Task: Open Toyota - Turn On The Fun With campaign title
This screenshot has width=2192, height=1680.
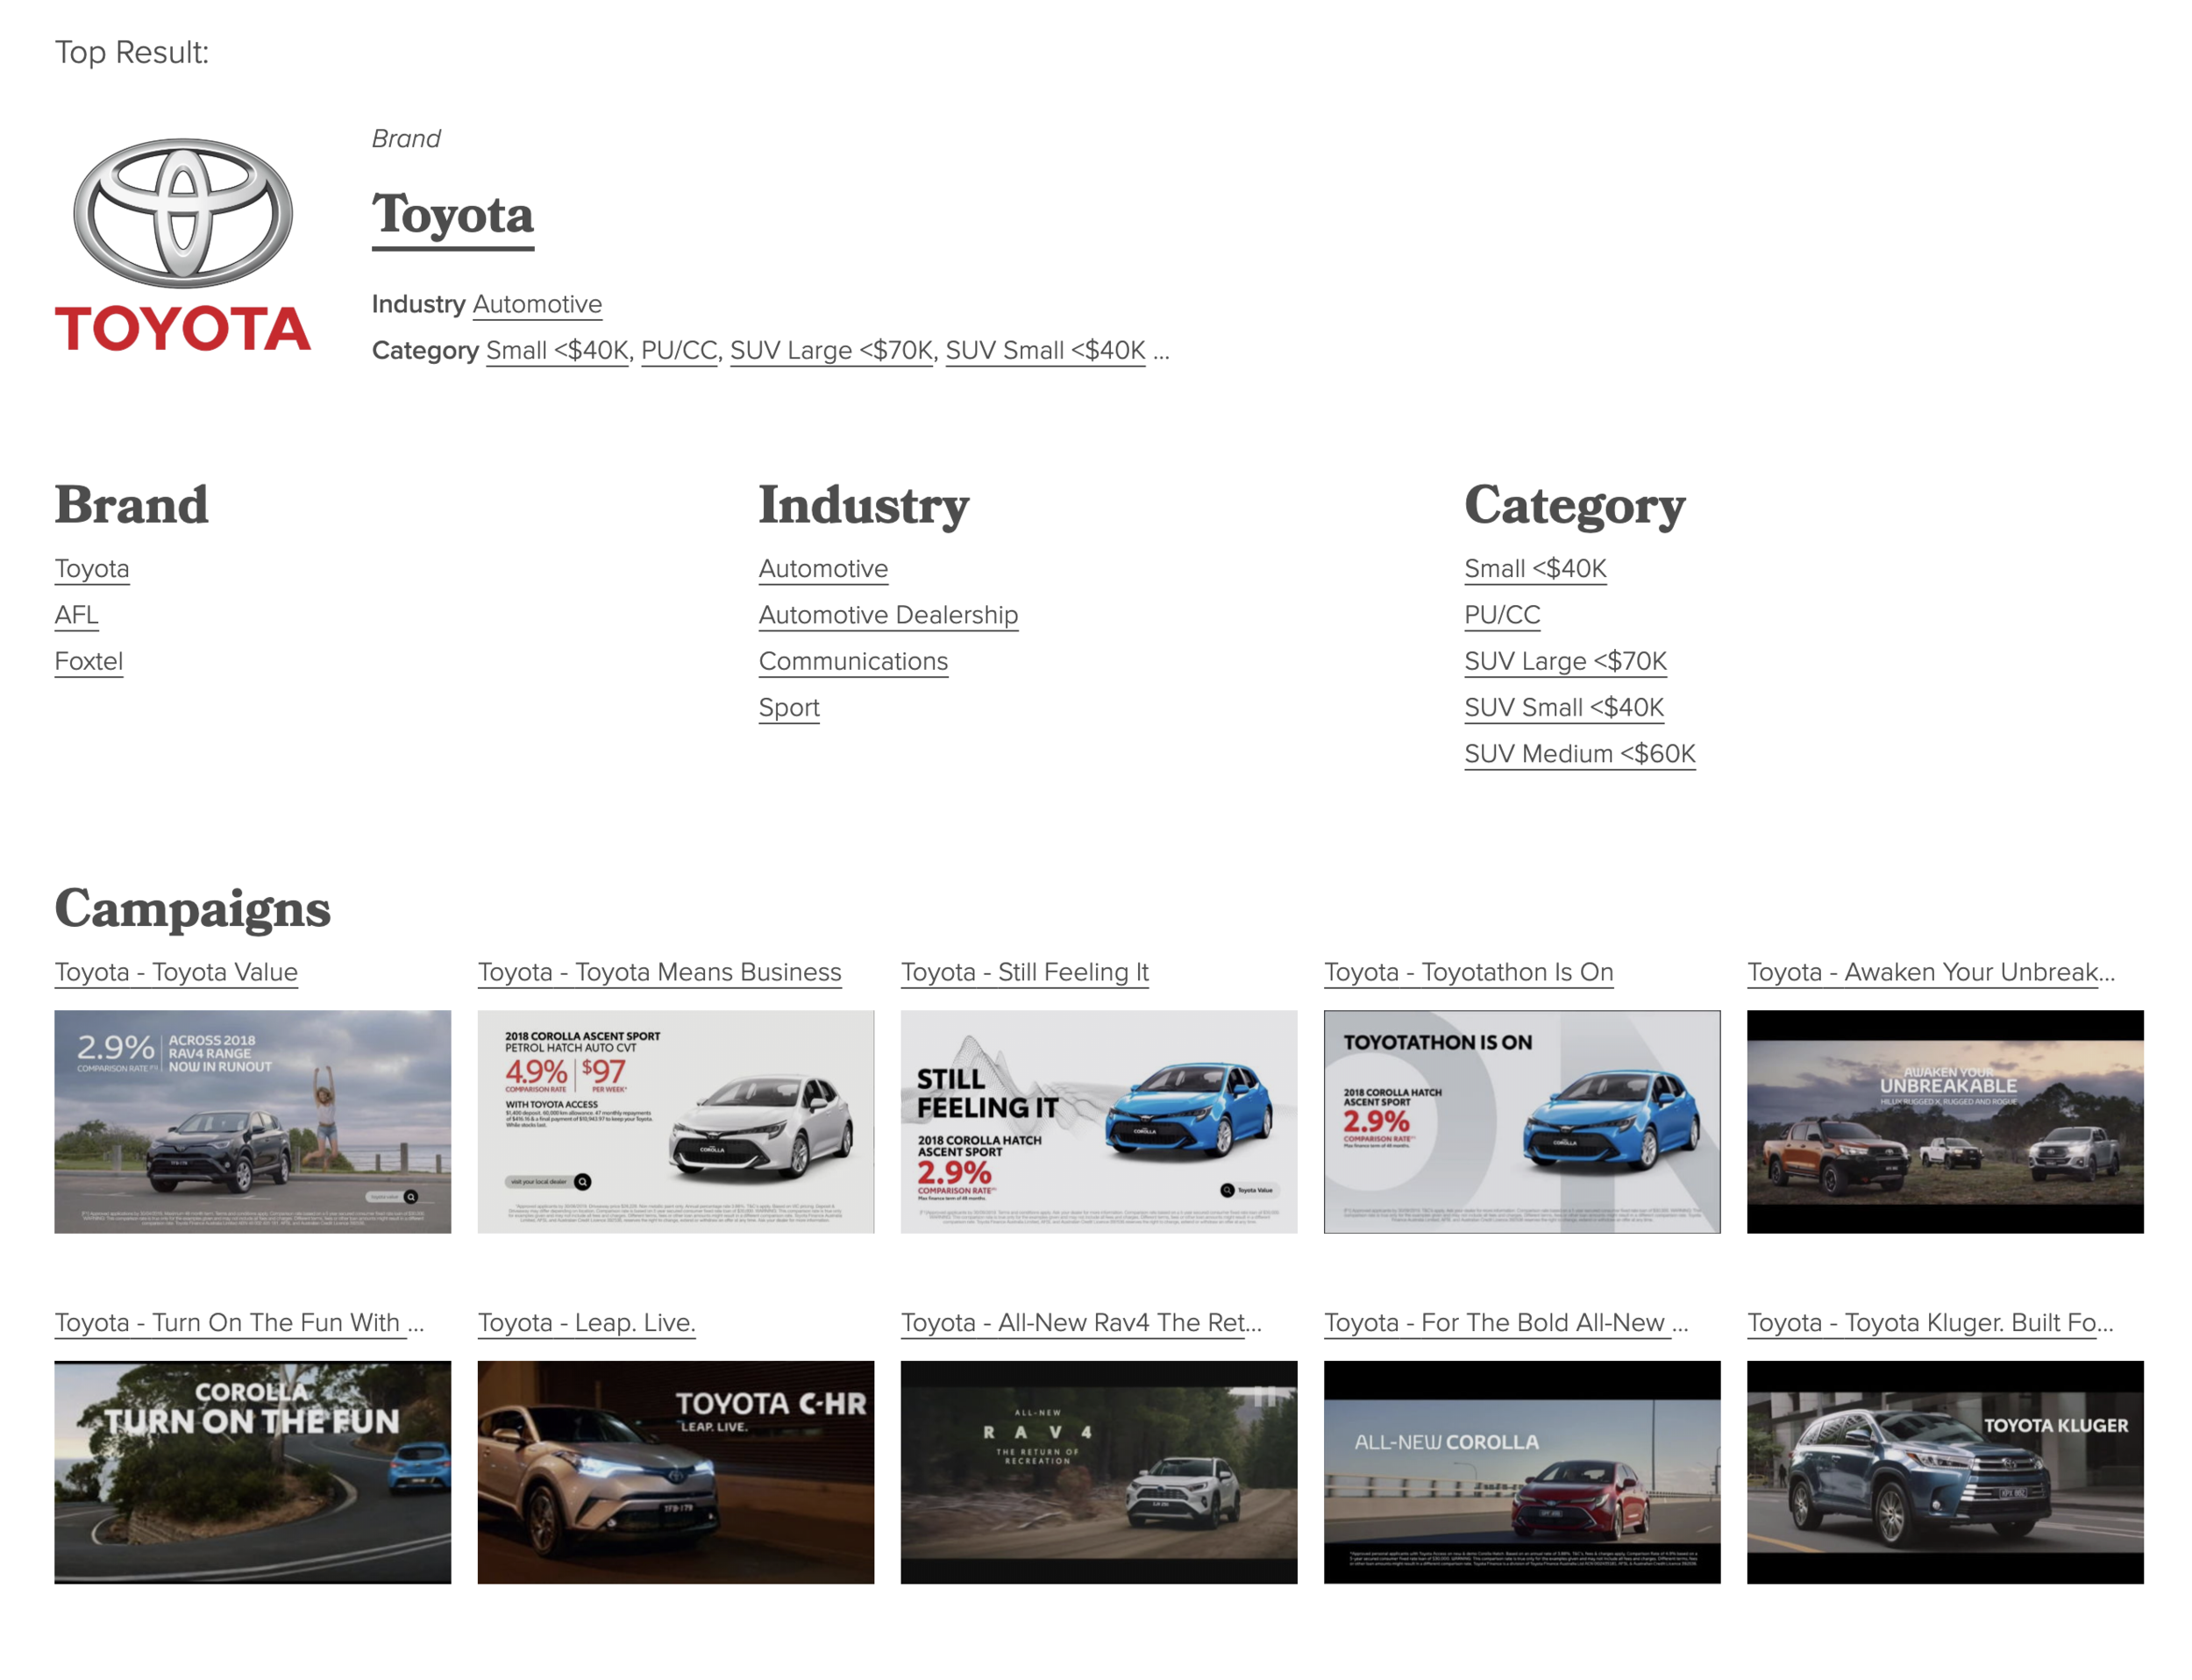Action: click(x=240, y=1322)
